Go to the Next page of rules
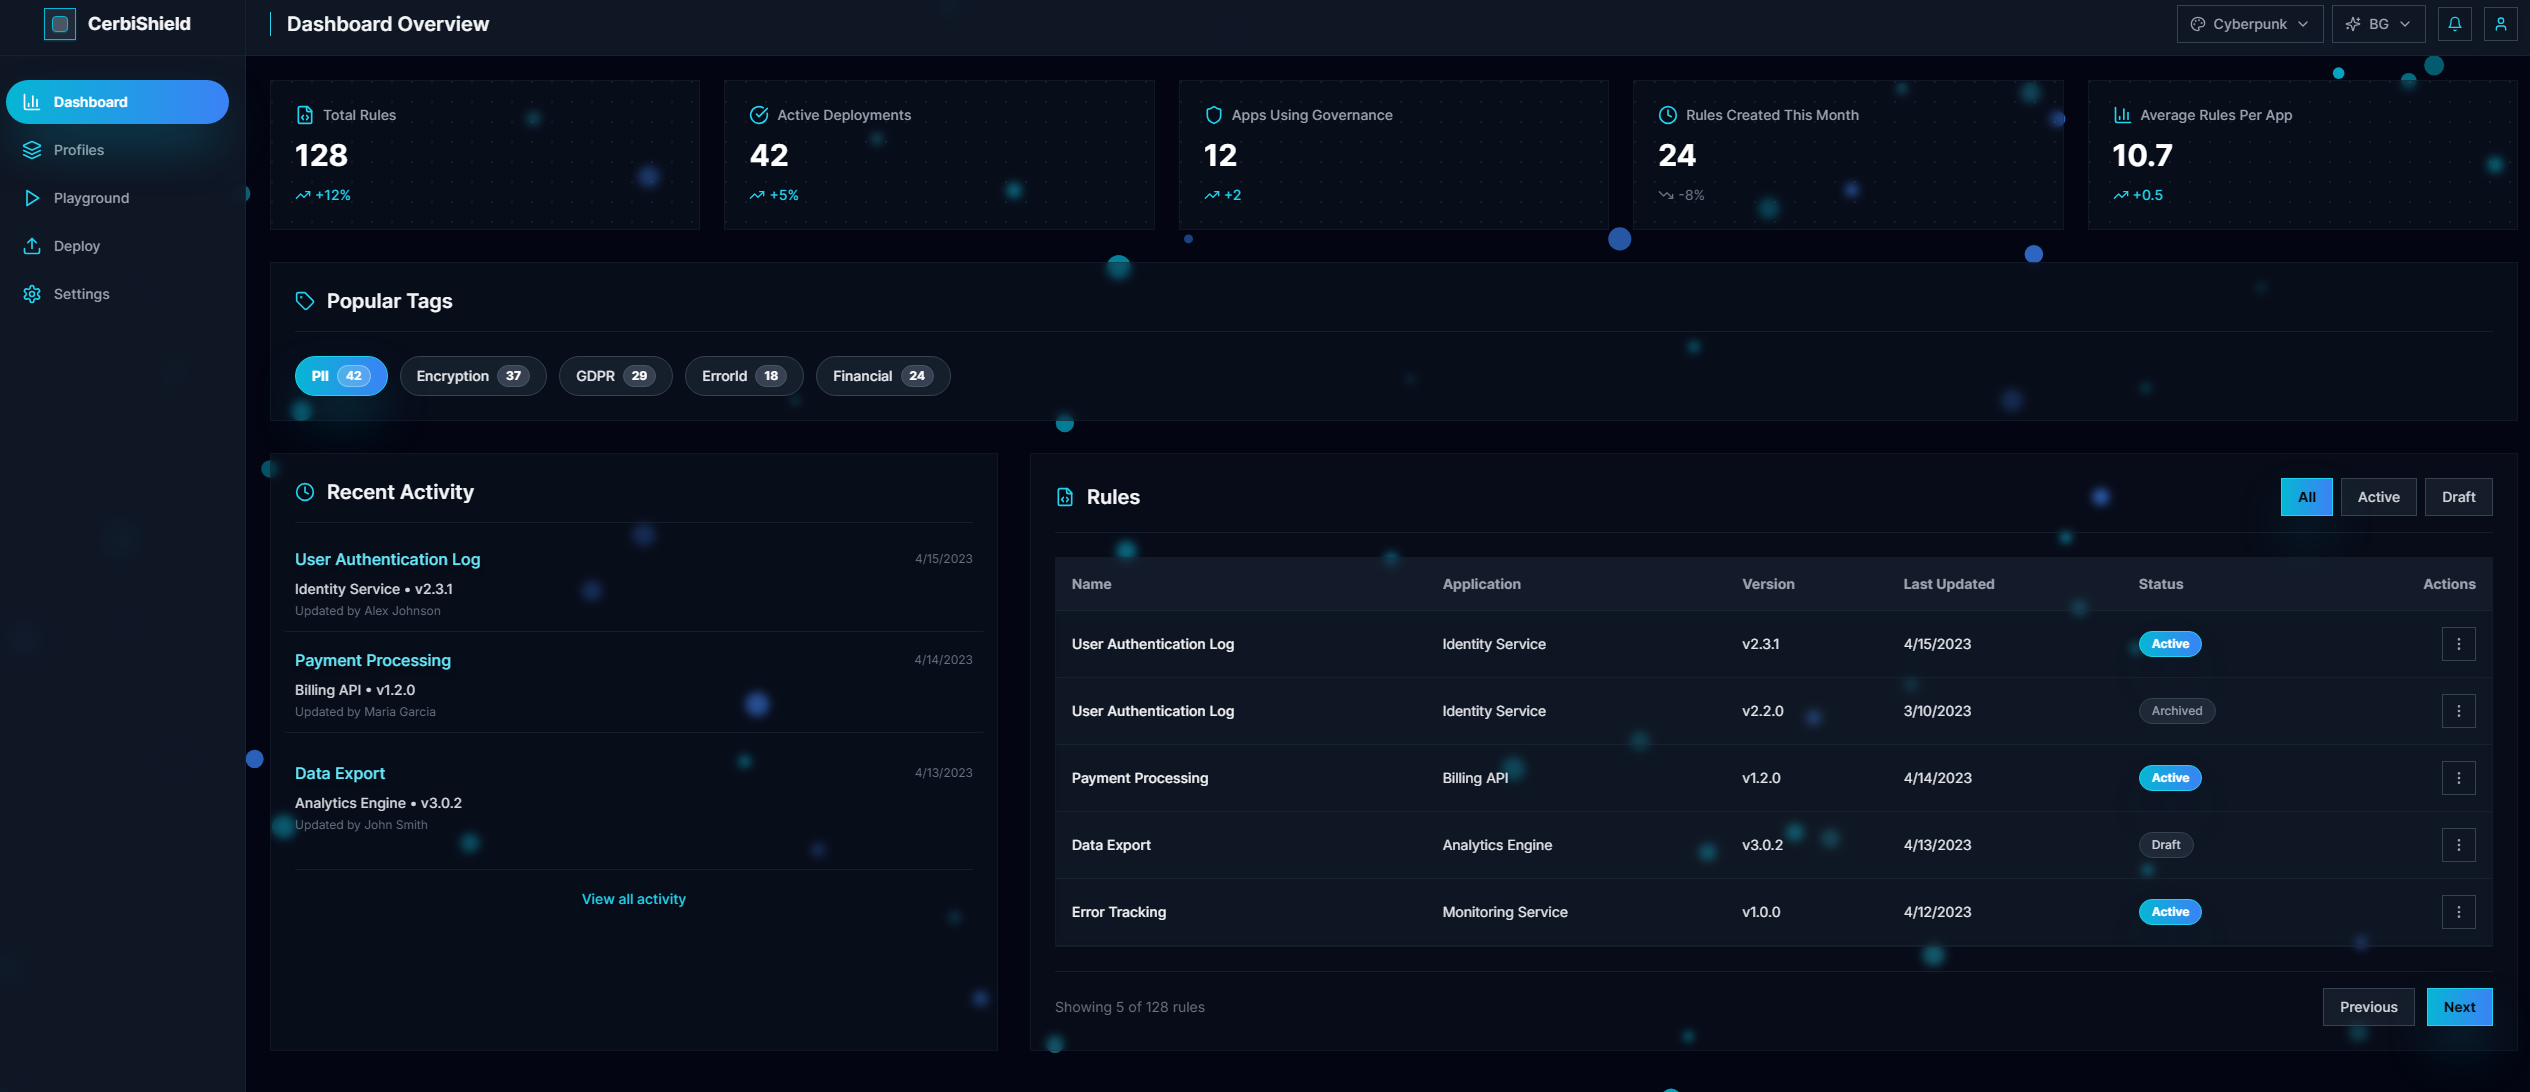The image size is (2530, 1092). point(2459,1006)
